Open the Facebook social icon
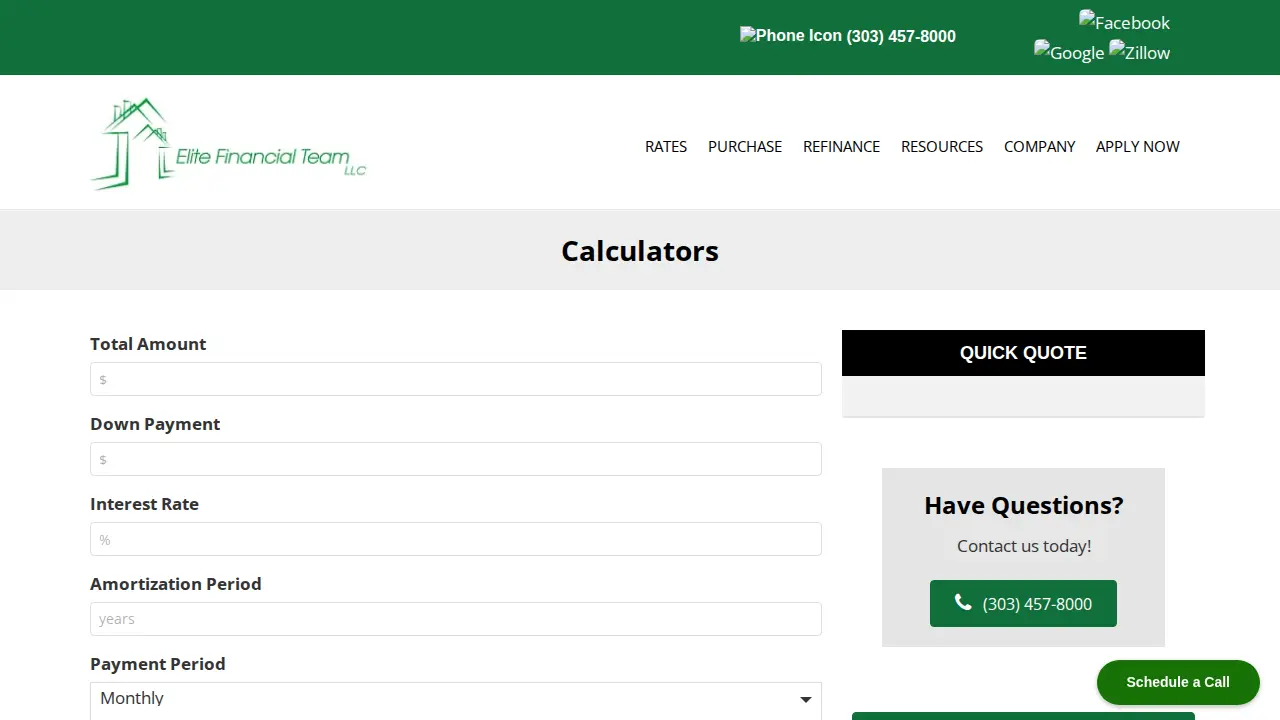The width and height of the screenshot is (1280, 720). (1124, 22)
